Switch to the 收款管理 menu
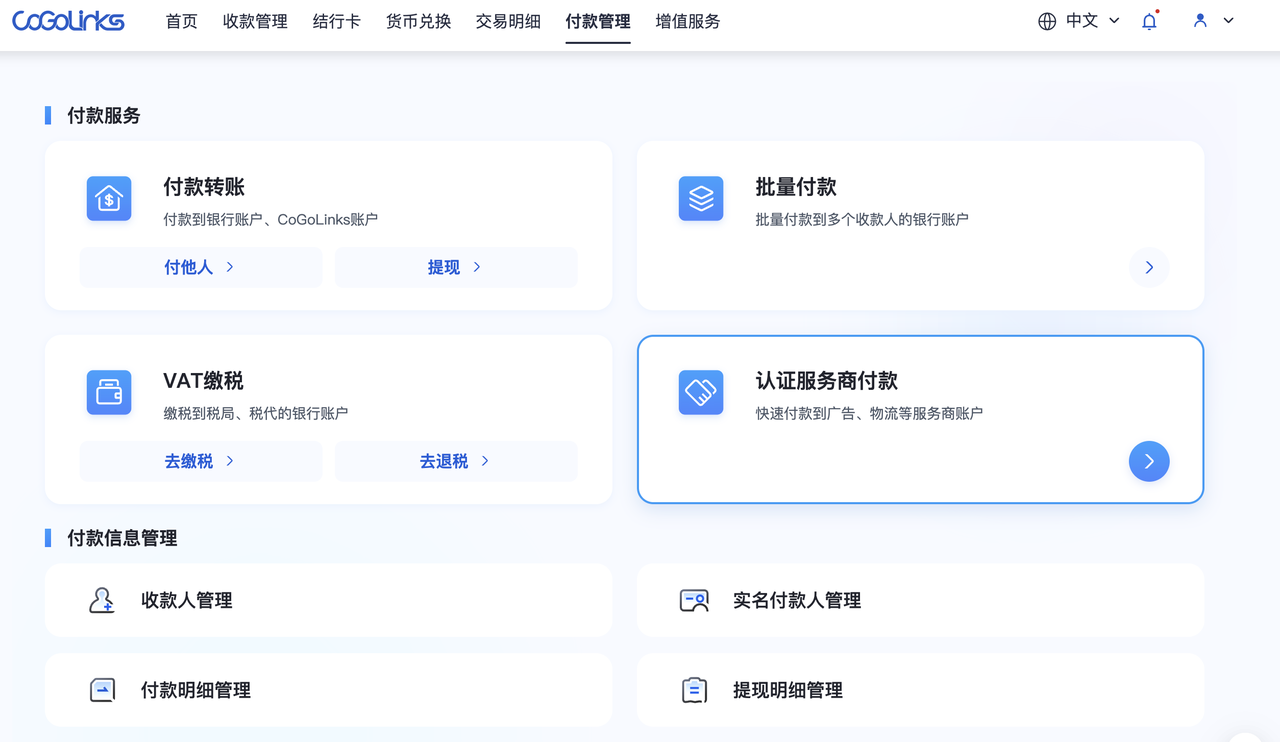Viewport: 1280px width, 742px height. tap(255, 21)
